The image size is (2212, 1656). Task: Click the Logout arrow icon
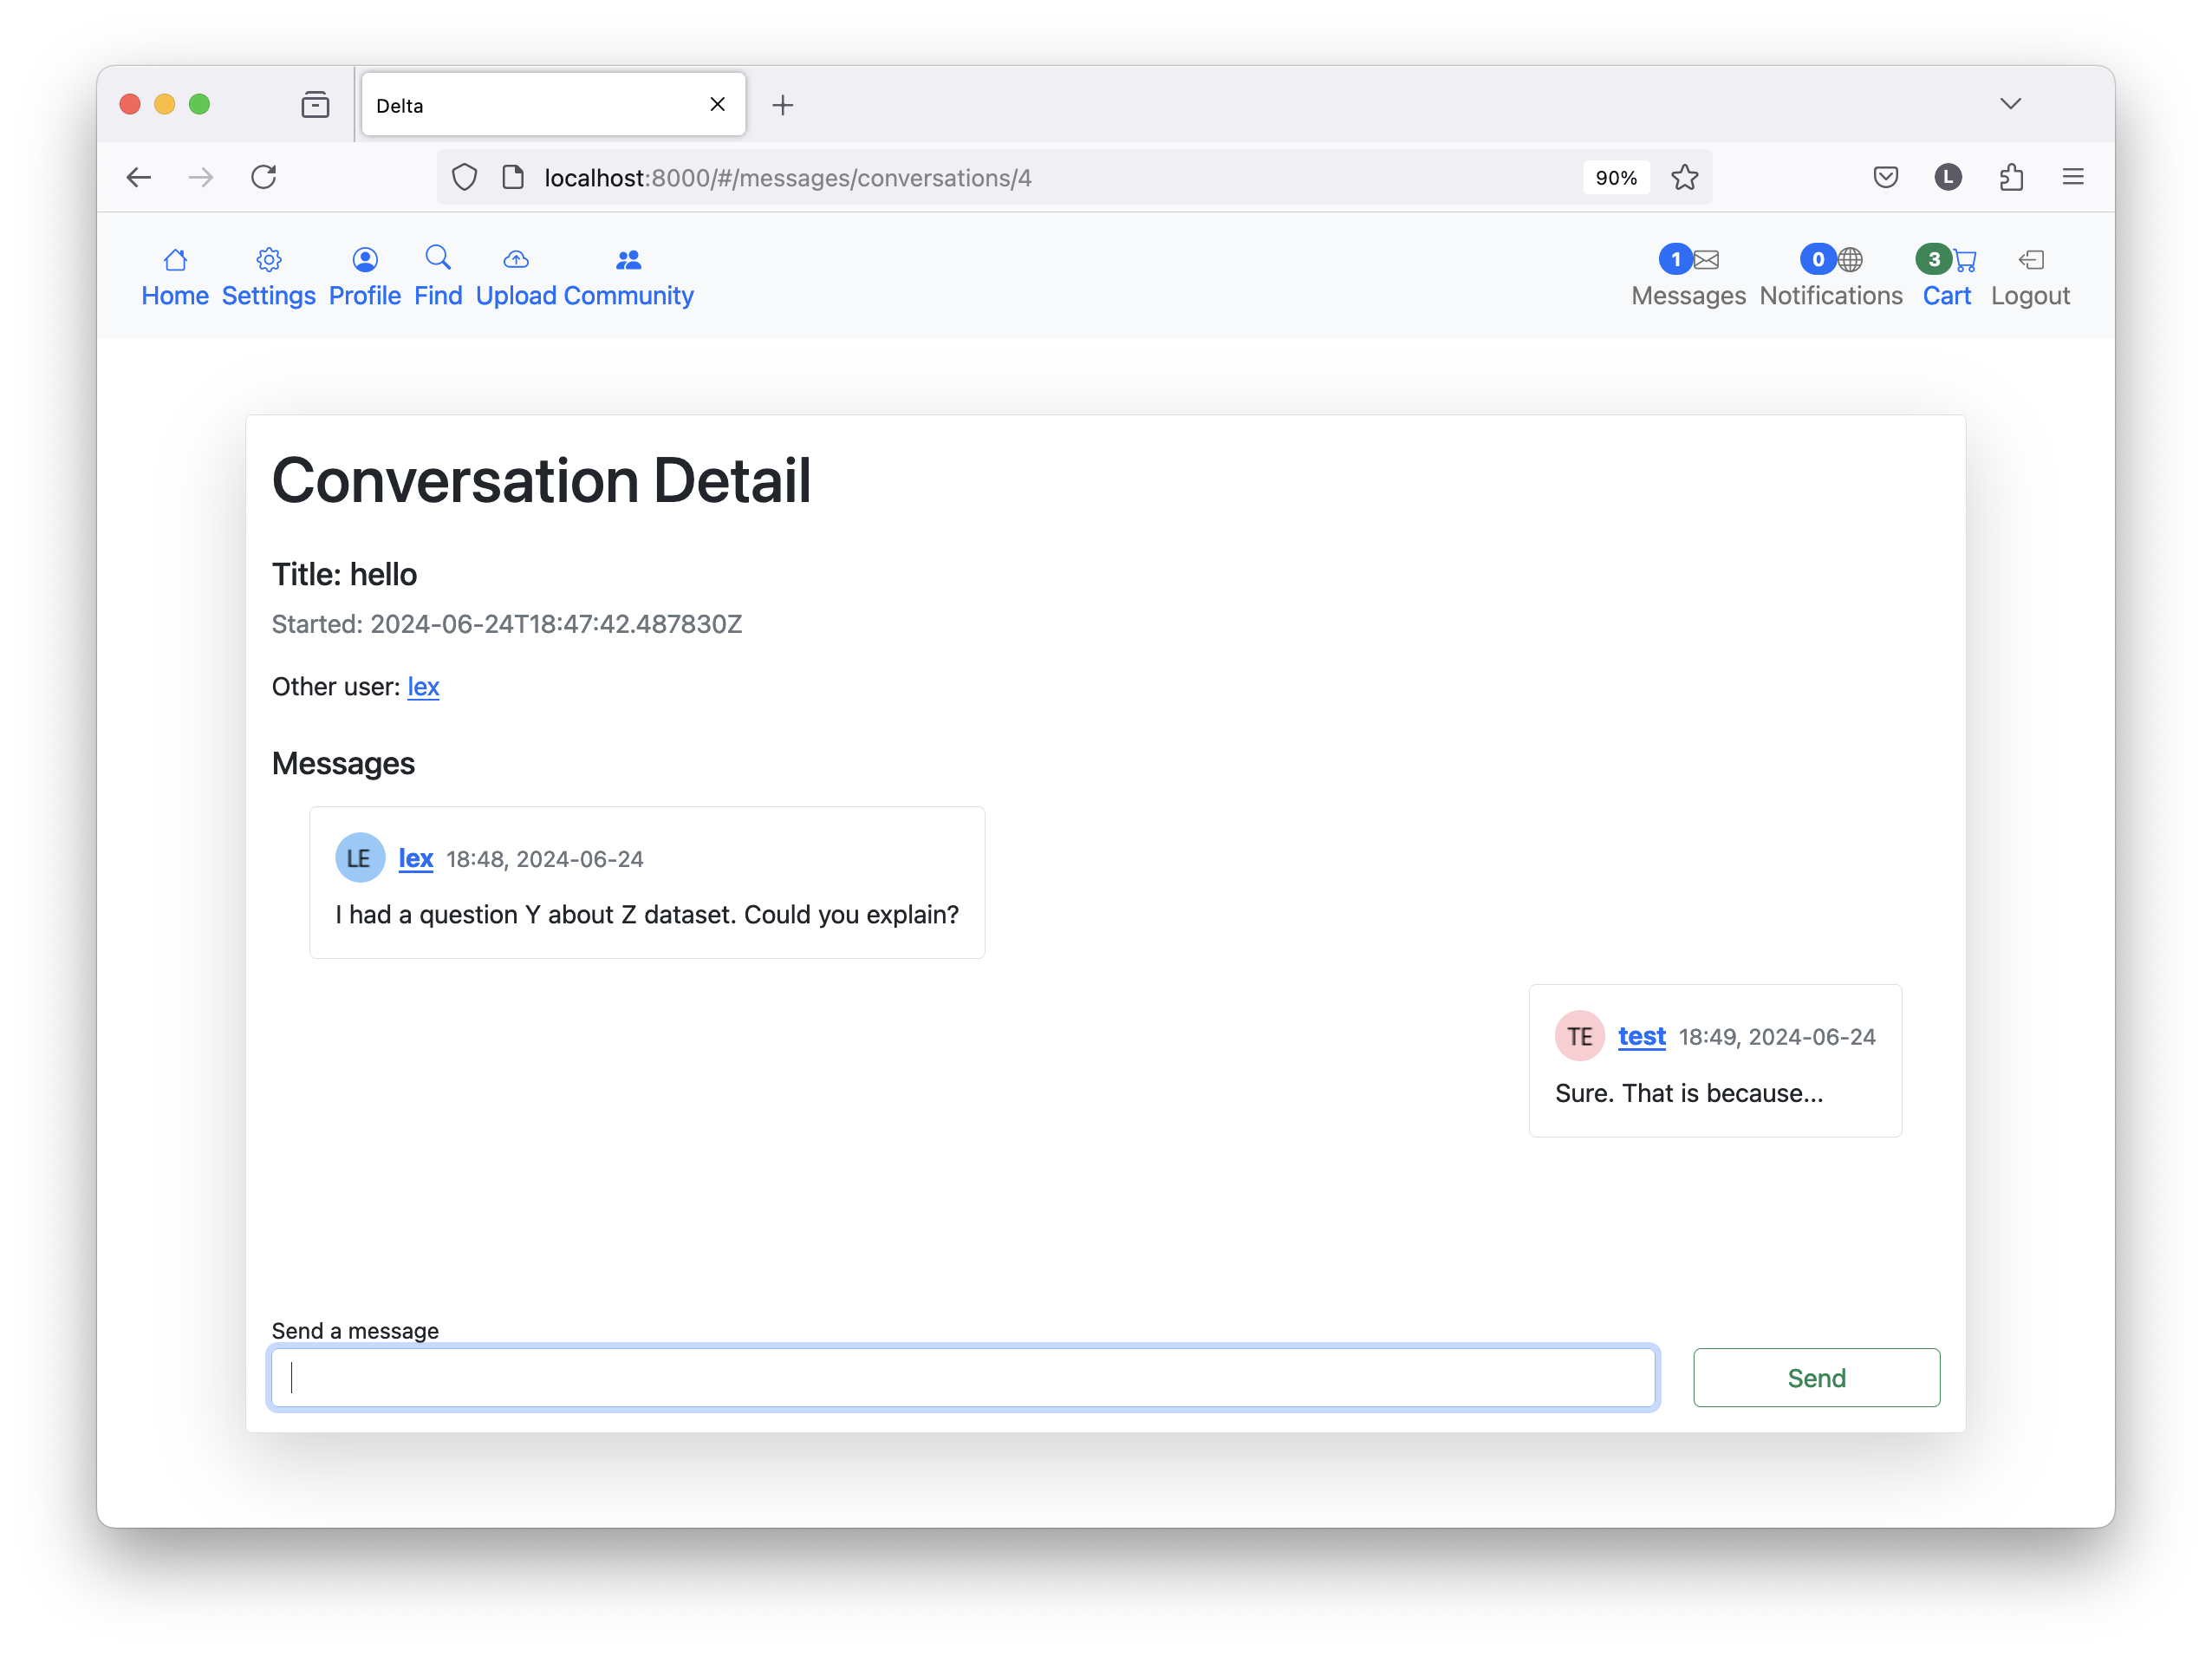pos(2030,260)
